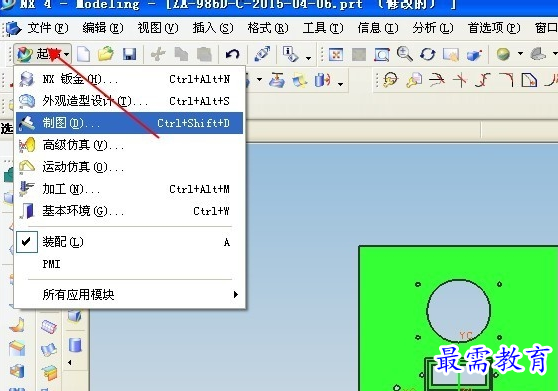The image size is (558, 391).
Task: Open the 信息(I) menu
Action: [x=378, y=28]
